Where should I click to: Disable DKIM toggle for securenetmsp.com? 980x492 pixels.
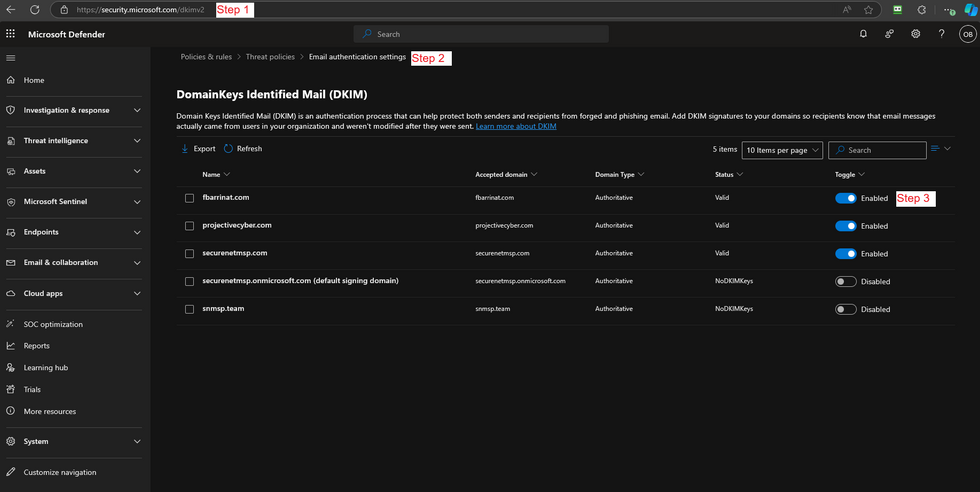tap(846, 254)
